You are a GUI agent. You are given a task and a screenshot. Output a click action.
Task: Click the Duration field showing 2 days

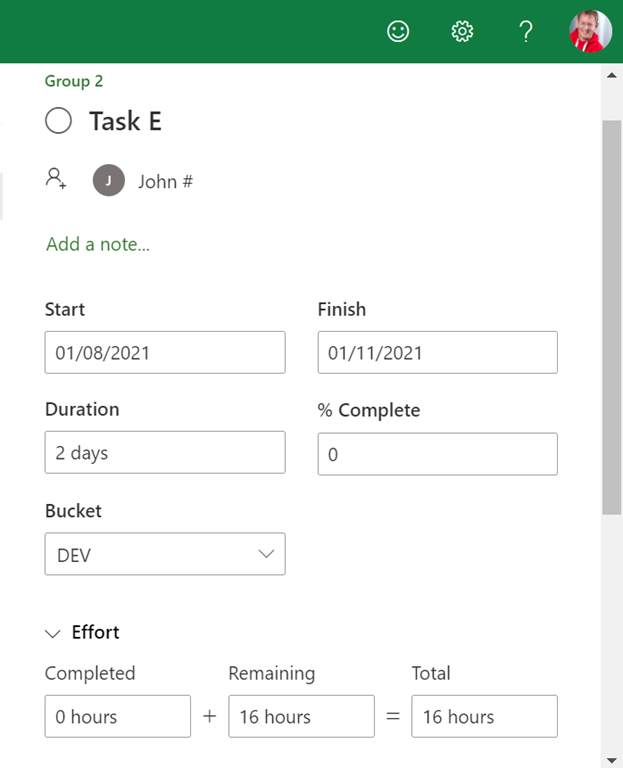[x=165, y=453]
